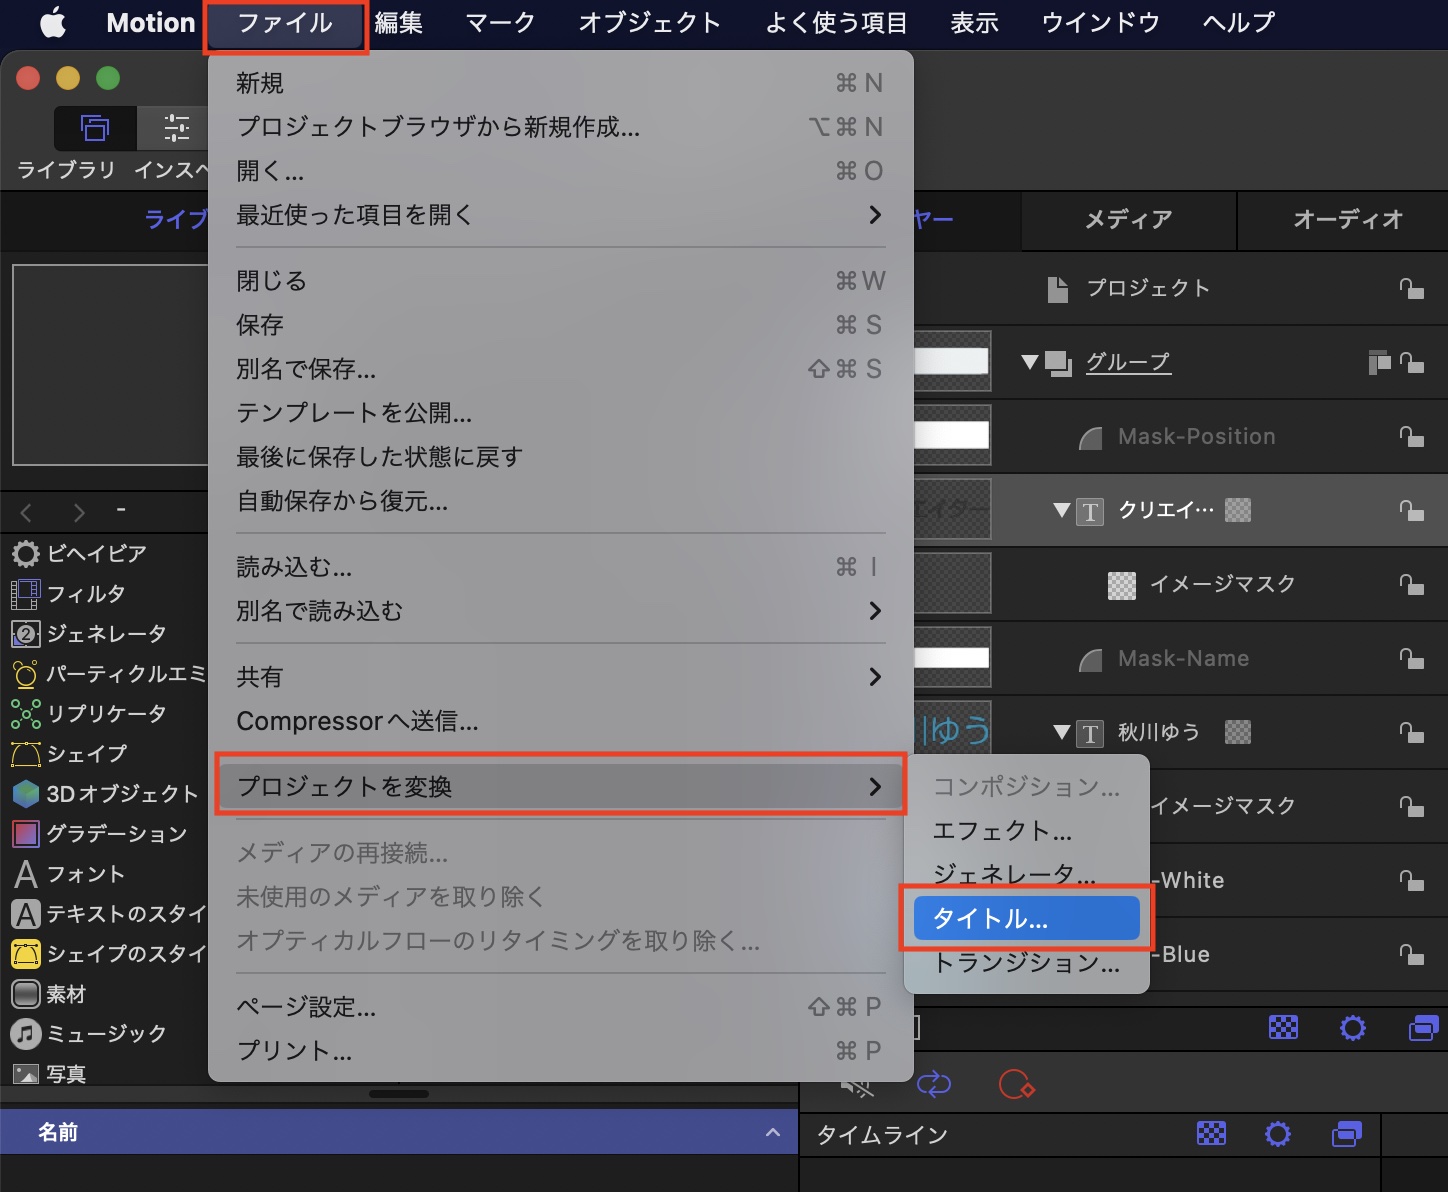
Task: Choose エフェクト… in the submenu
Action: click(1026, 831)
